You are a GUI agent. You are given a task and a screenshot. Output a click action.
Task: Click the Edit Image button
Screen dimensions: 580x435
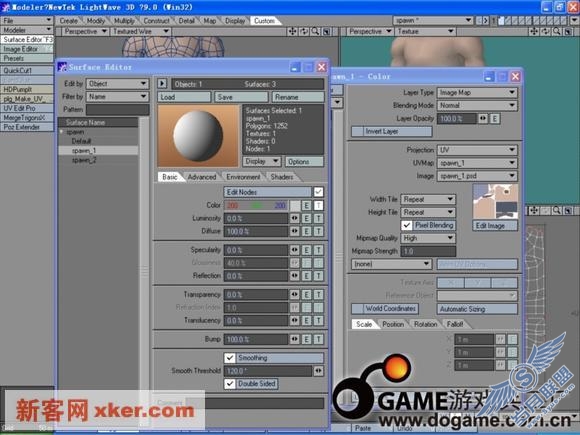pos(495,225)
